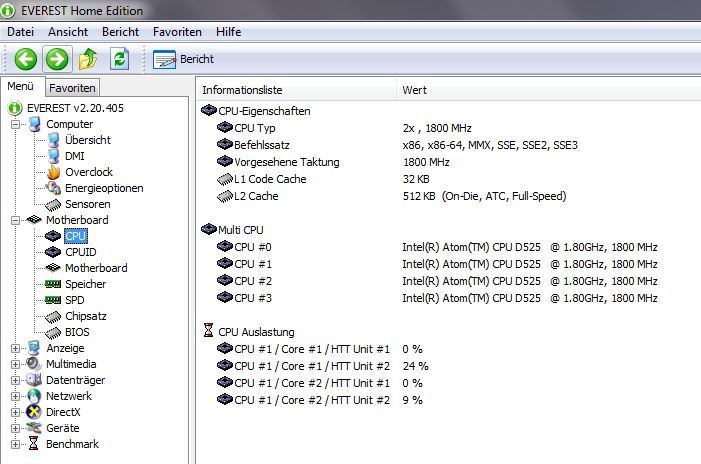Image resolution: width=701 pixels, height=464 pixels.
Task: Go up one level with folder arrow icon
Action: point(88,59)
